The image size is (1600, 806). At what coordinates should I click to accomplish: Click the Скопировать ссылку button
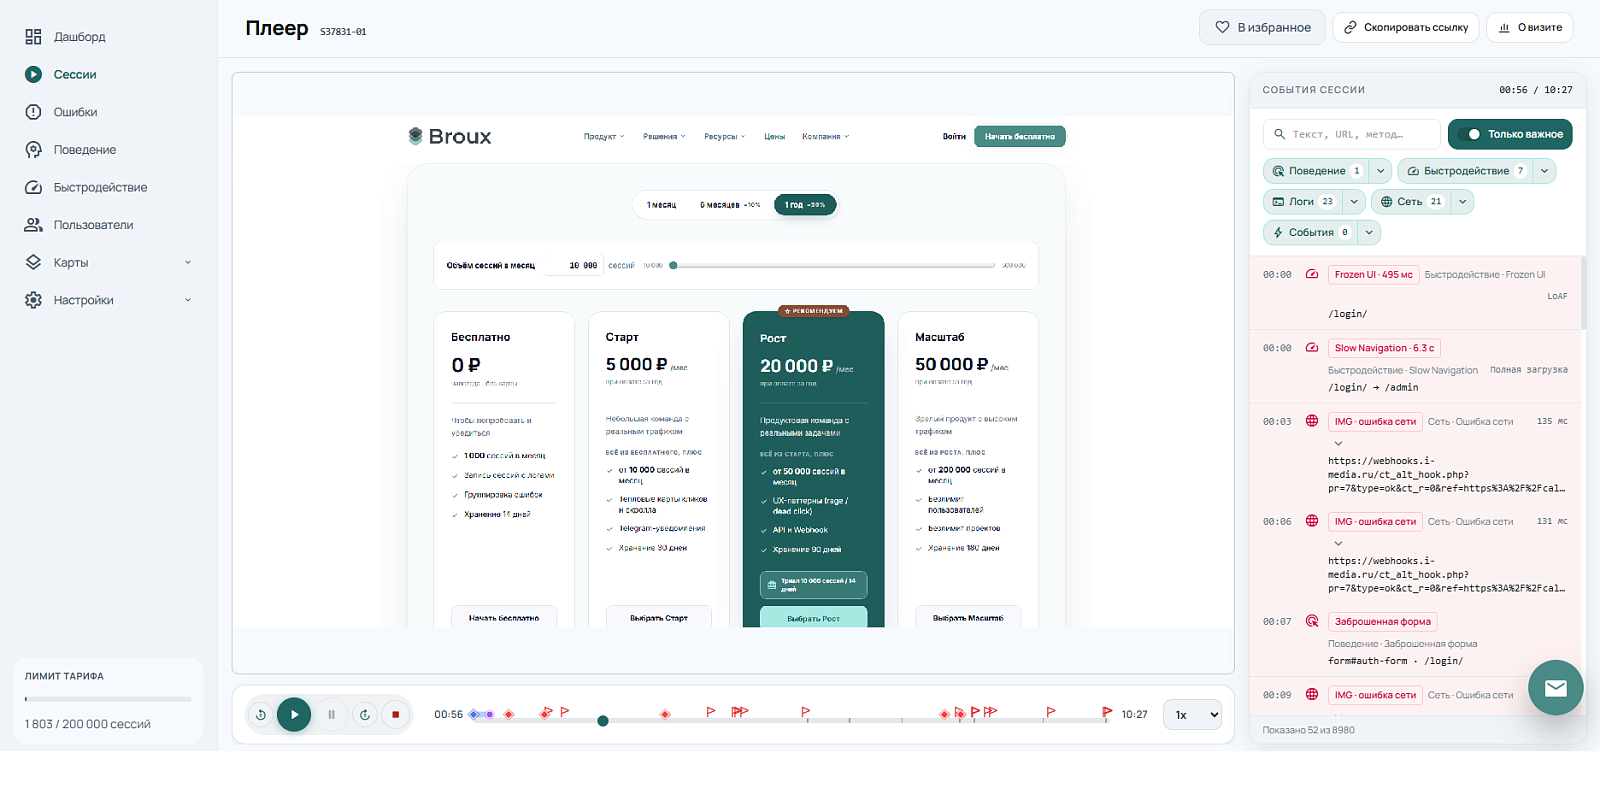[1406, 28]
